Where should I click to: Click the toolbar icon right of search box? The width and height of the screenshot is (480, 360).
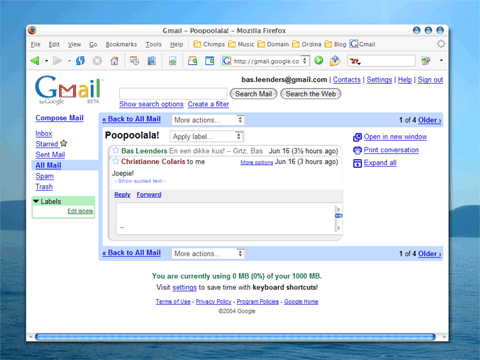(425, 61)
